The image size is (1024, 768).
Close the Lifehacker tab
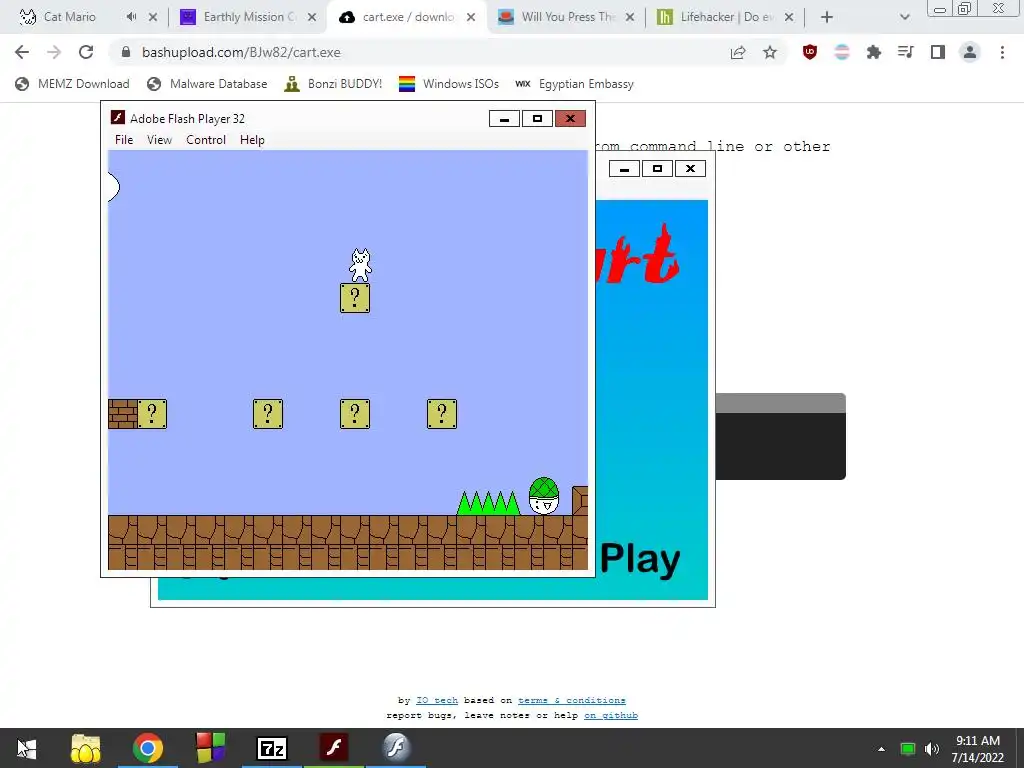[789, 17]
